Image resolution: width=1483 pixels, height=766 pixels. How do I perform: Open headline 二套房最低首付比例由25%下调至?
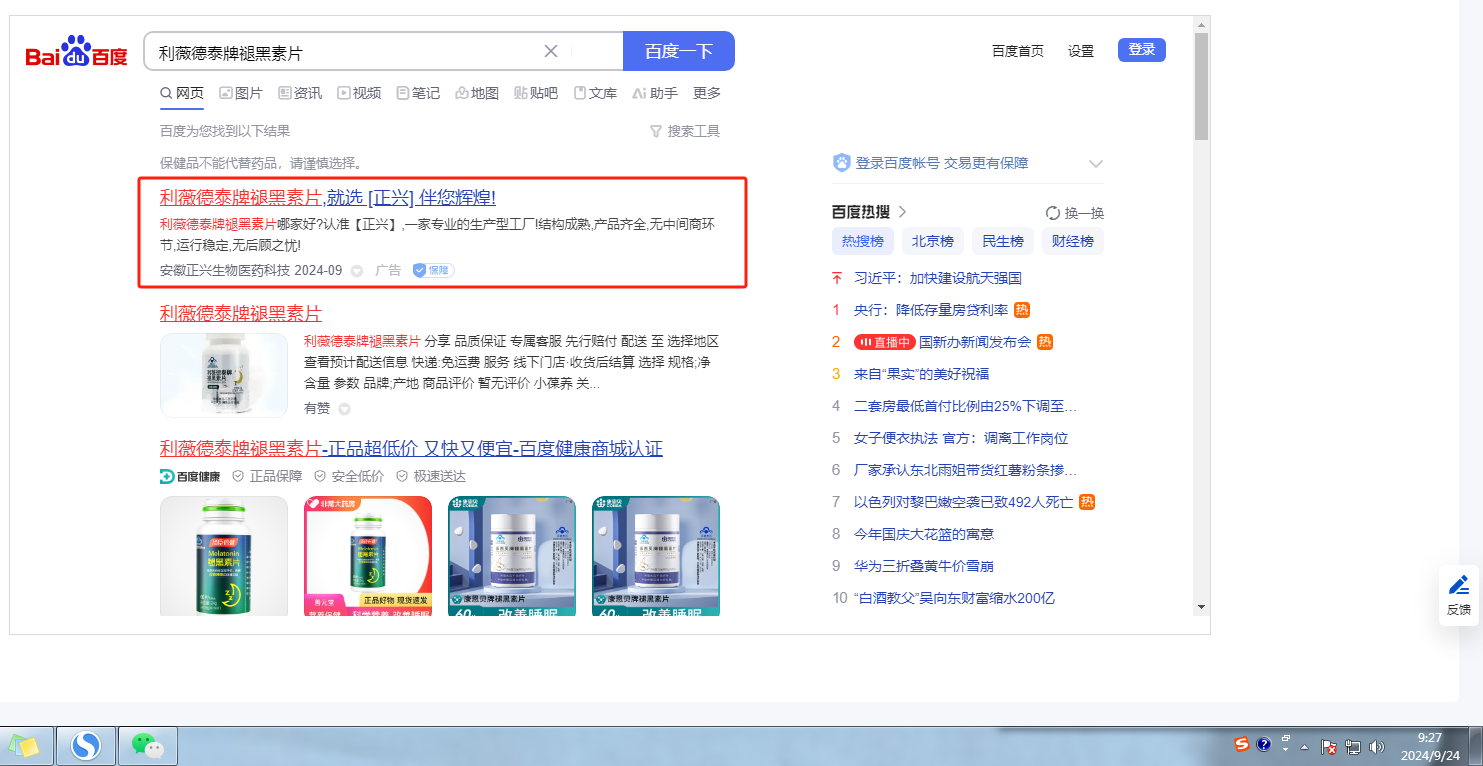(x=965, y=406)
